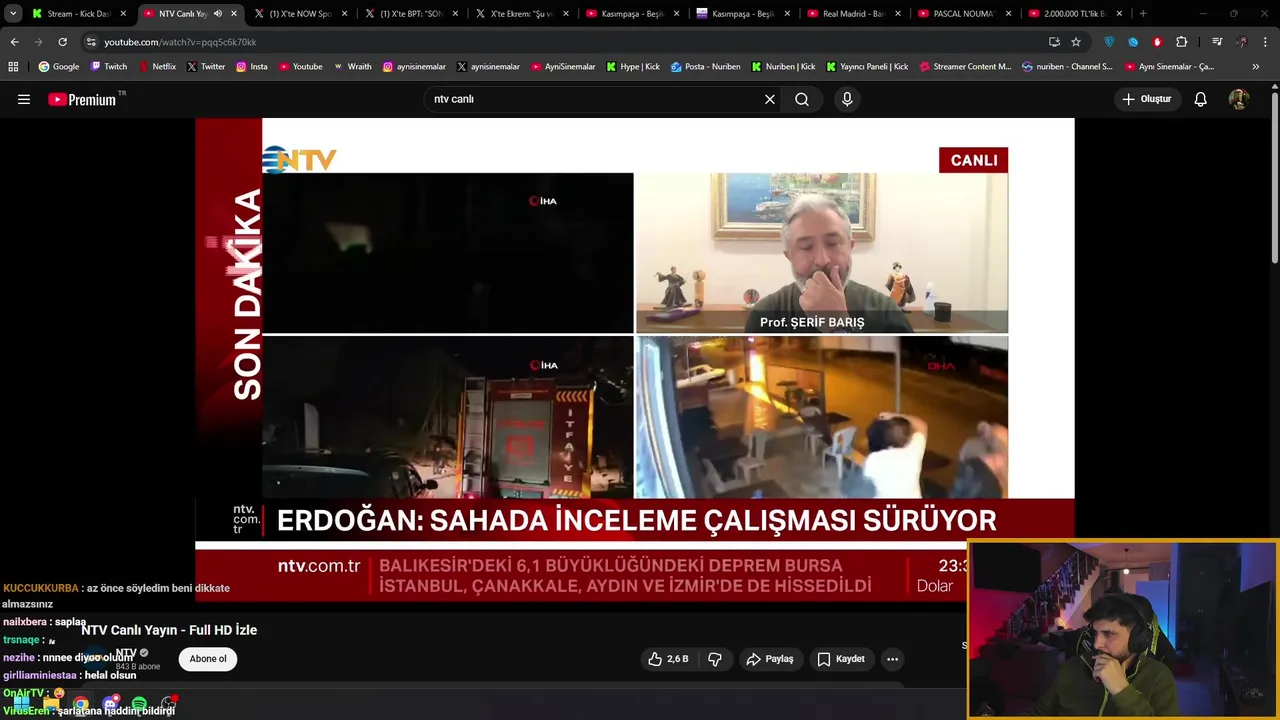Screen dimensions: 1280x720
Task: Open the Google apps grid in bookmarks bar
Action: pyautogui.click(x=13, y=67)
